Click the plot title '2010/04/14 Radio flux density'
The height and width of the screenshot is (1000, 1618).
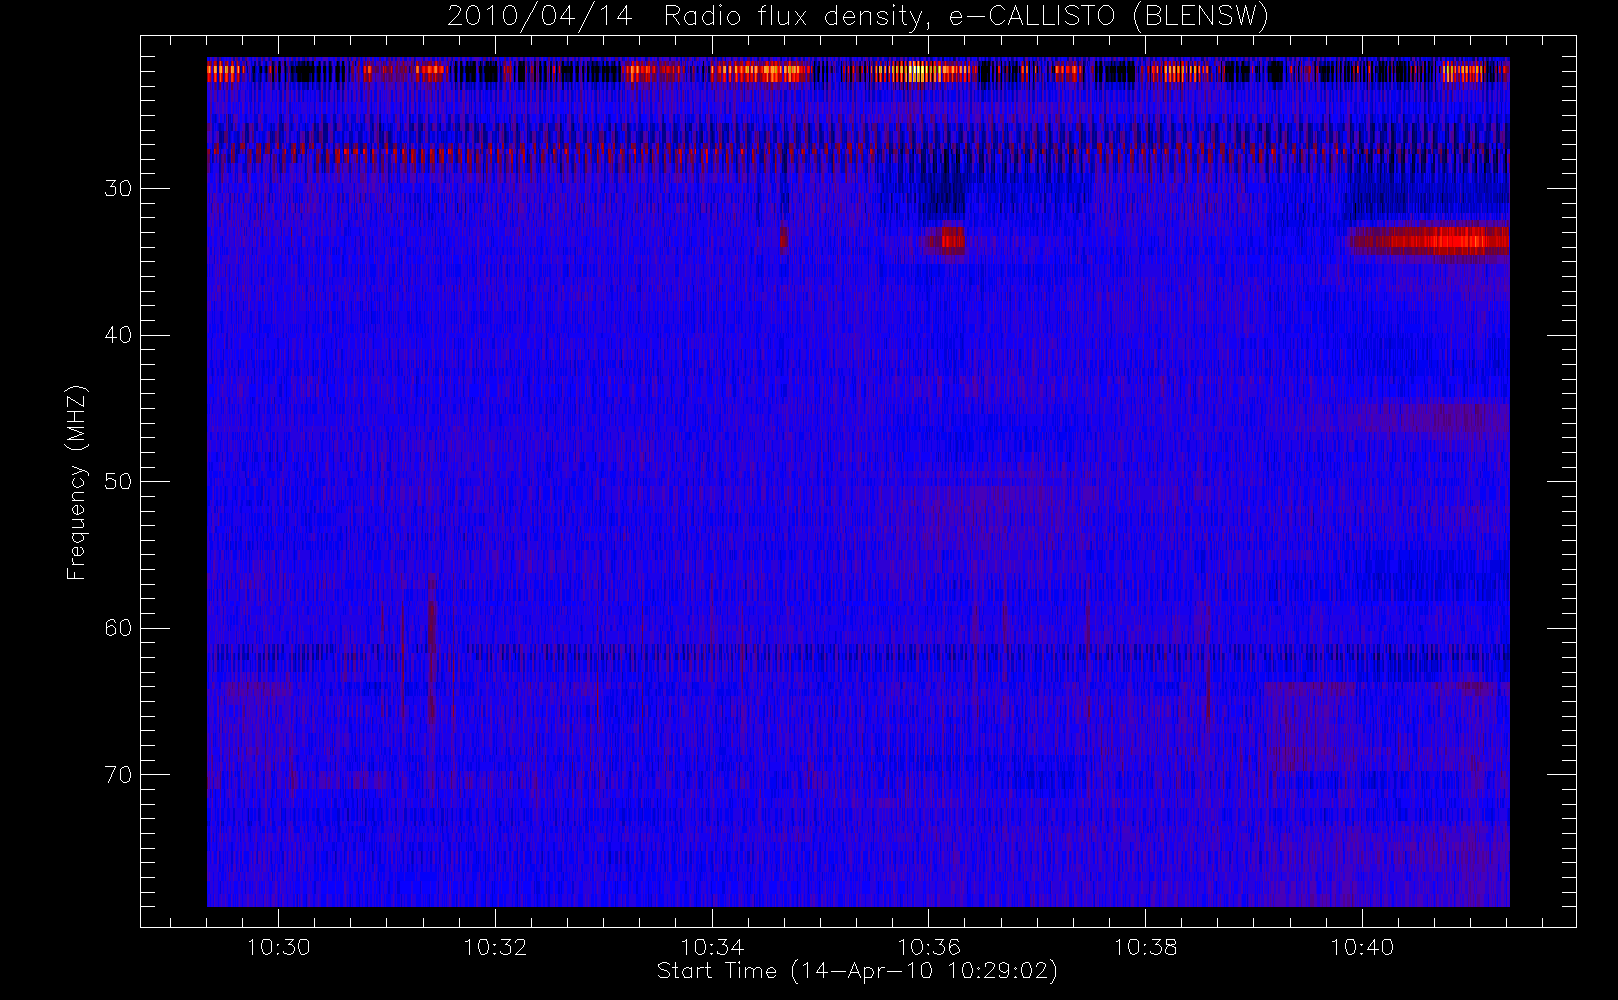click(x=858, y=17)
